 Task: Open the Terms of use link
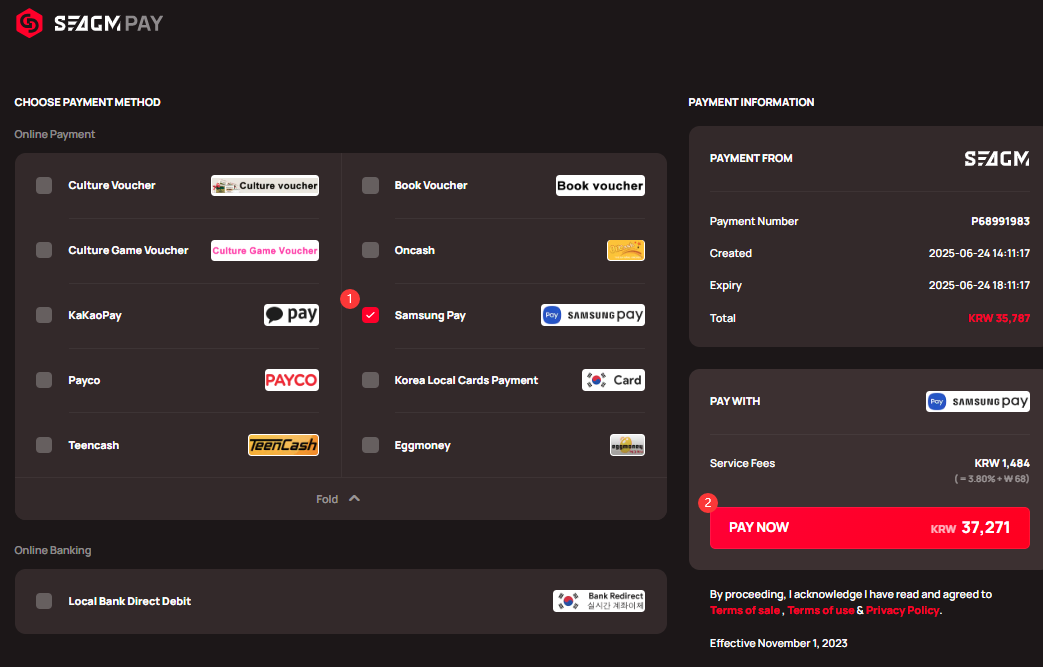(821, 610)
